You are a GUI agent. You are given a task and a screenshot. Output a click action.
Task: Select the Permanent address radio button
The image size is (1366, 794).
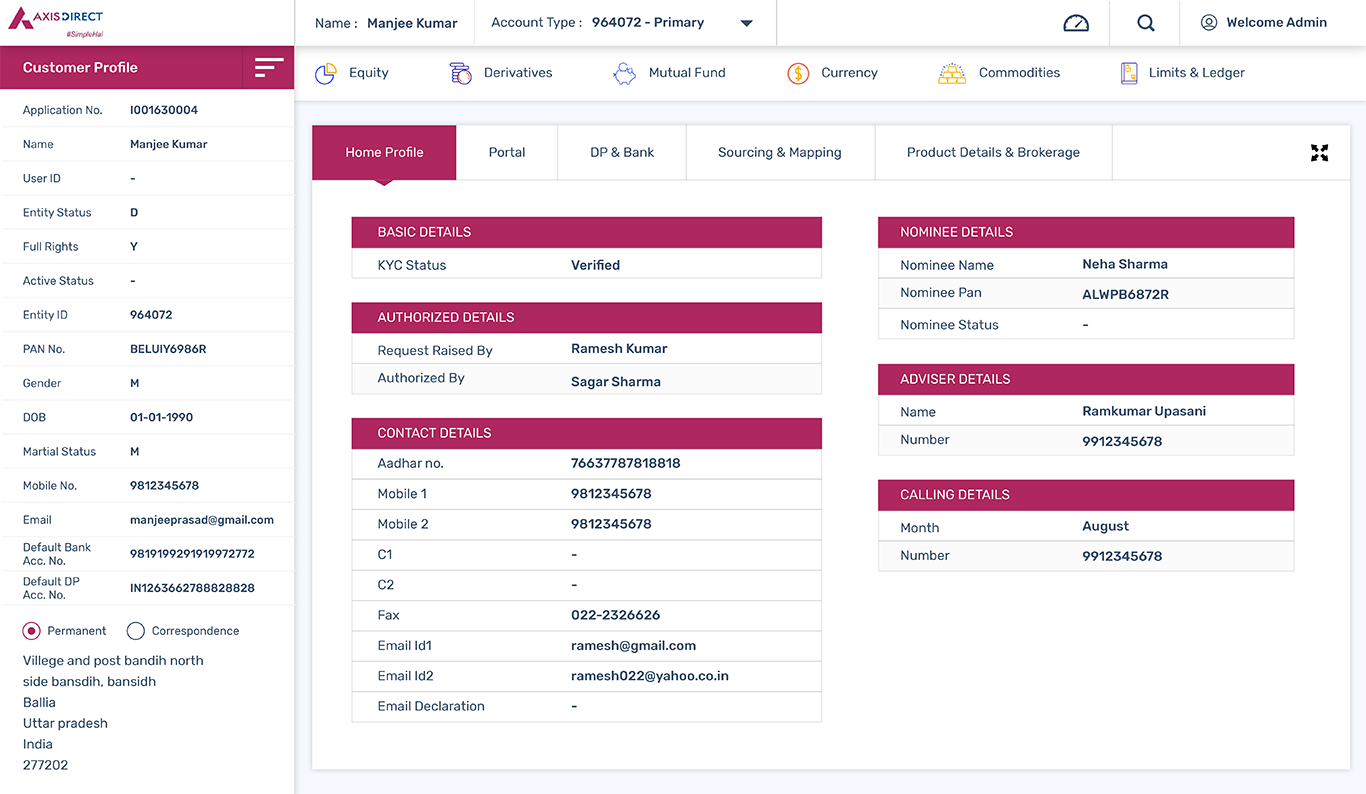32,631
